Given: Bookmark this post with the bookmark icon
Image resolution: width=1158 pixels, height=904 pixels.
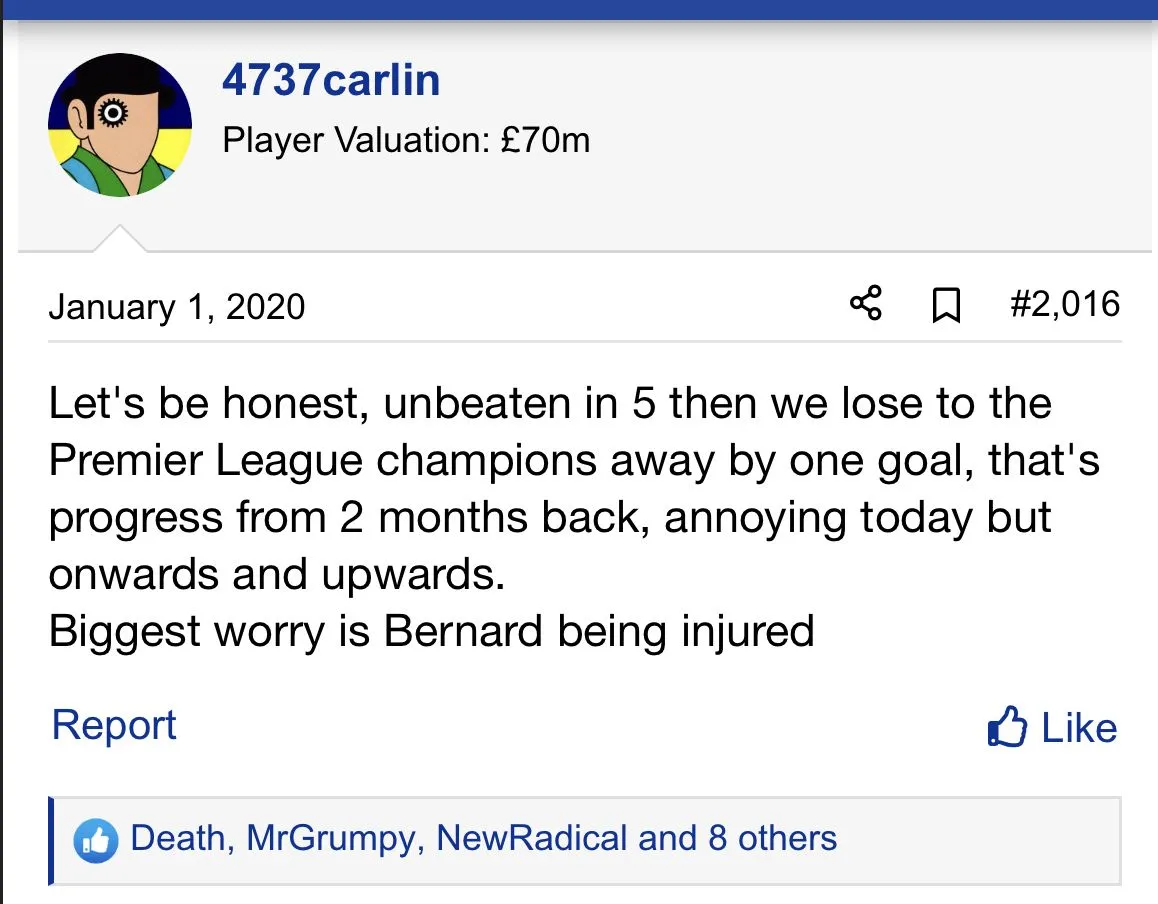Looking at the screenshot, I should (945, 305).
